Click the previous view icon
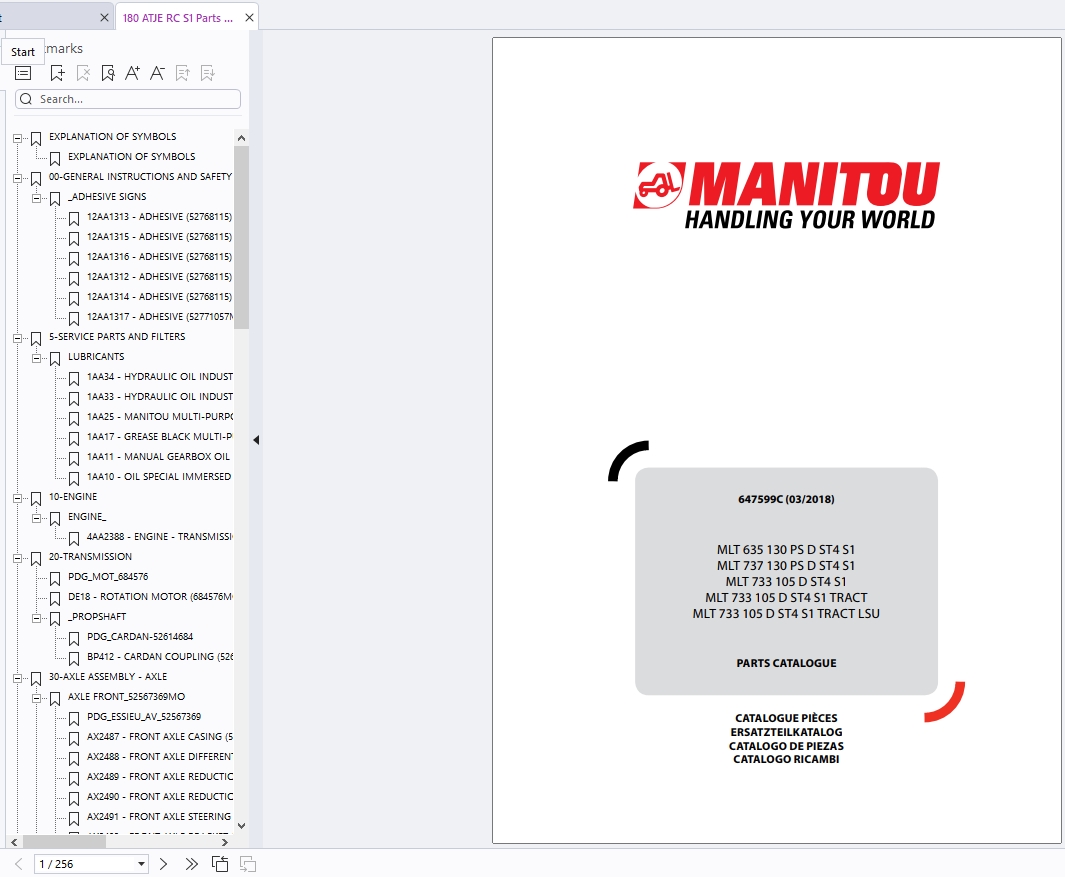The image size is (1065, 877). [220, 864]
